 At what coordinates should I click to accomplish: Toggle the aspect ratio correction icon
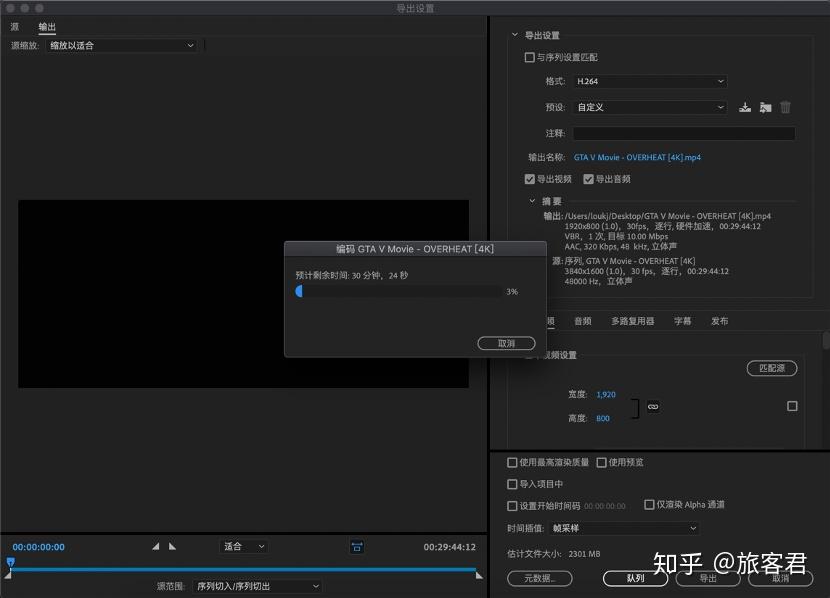[357, 547]
